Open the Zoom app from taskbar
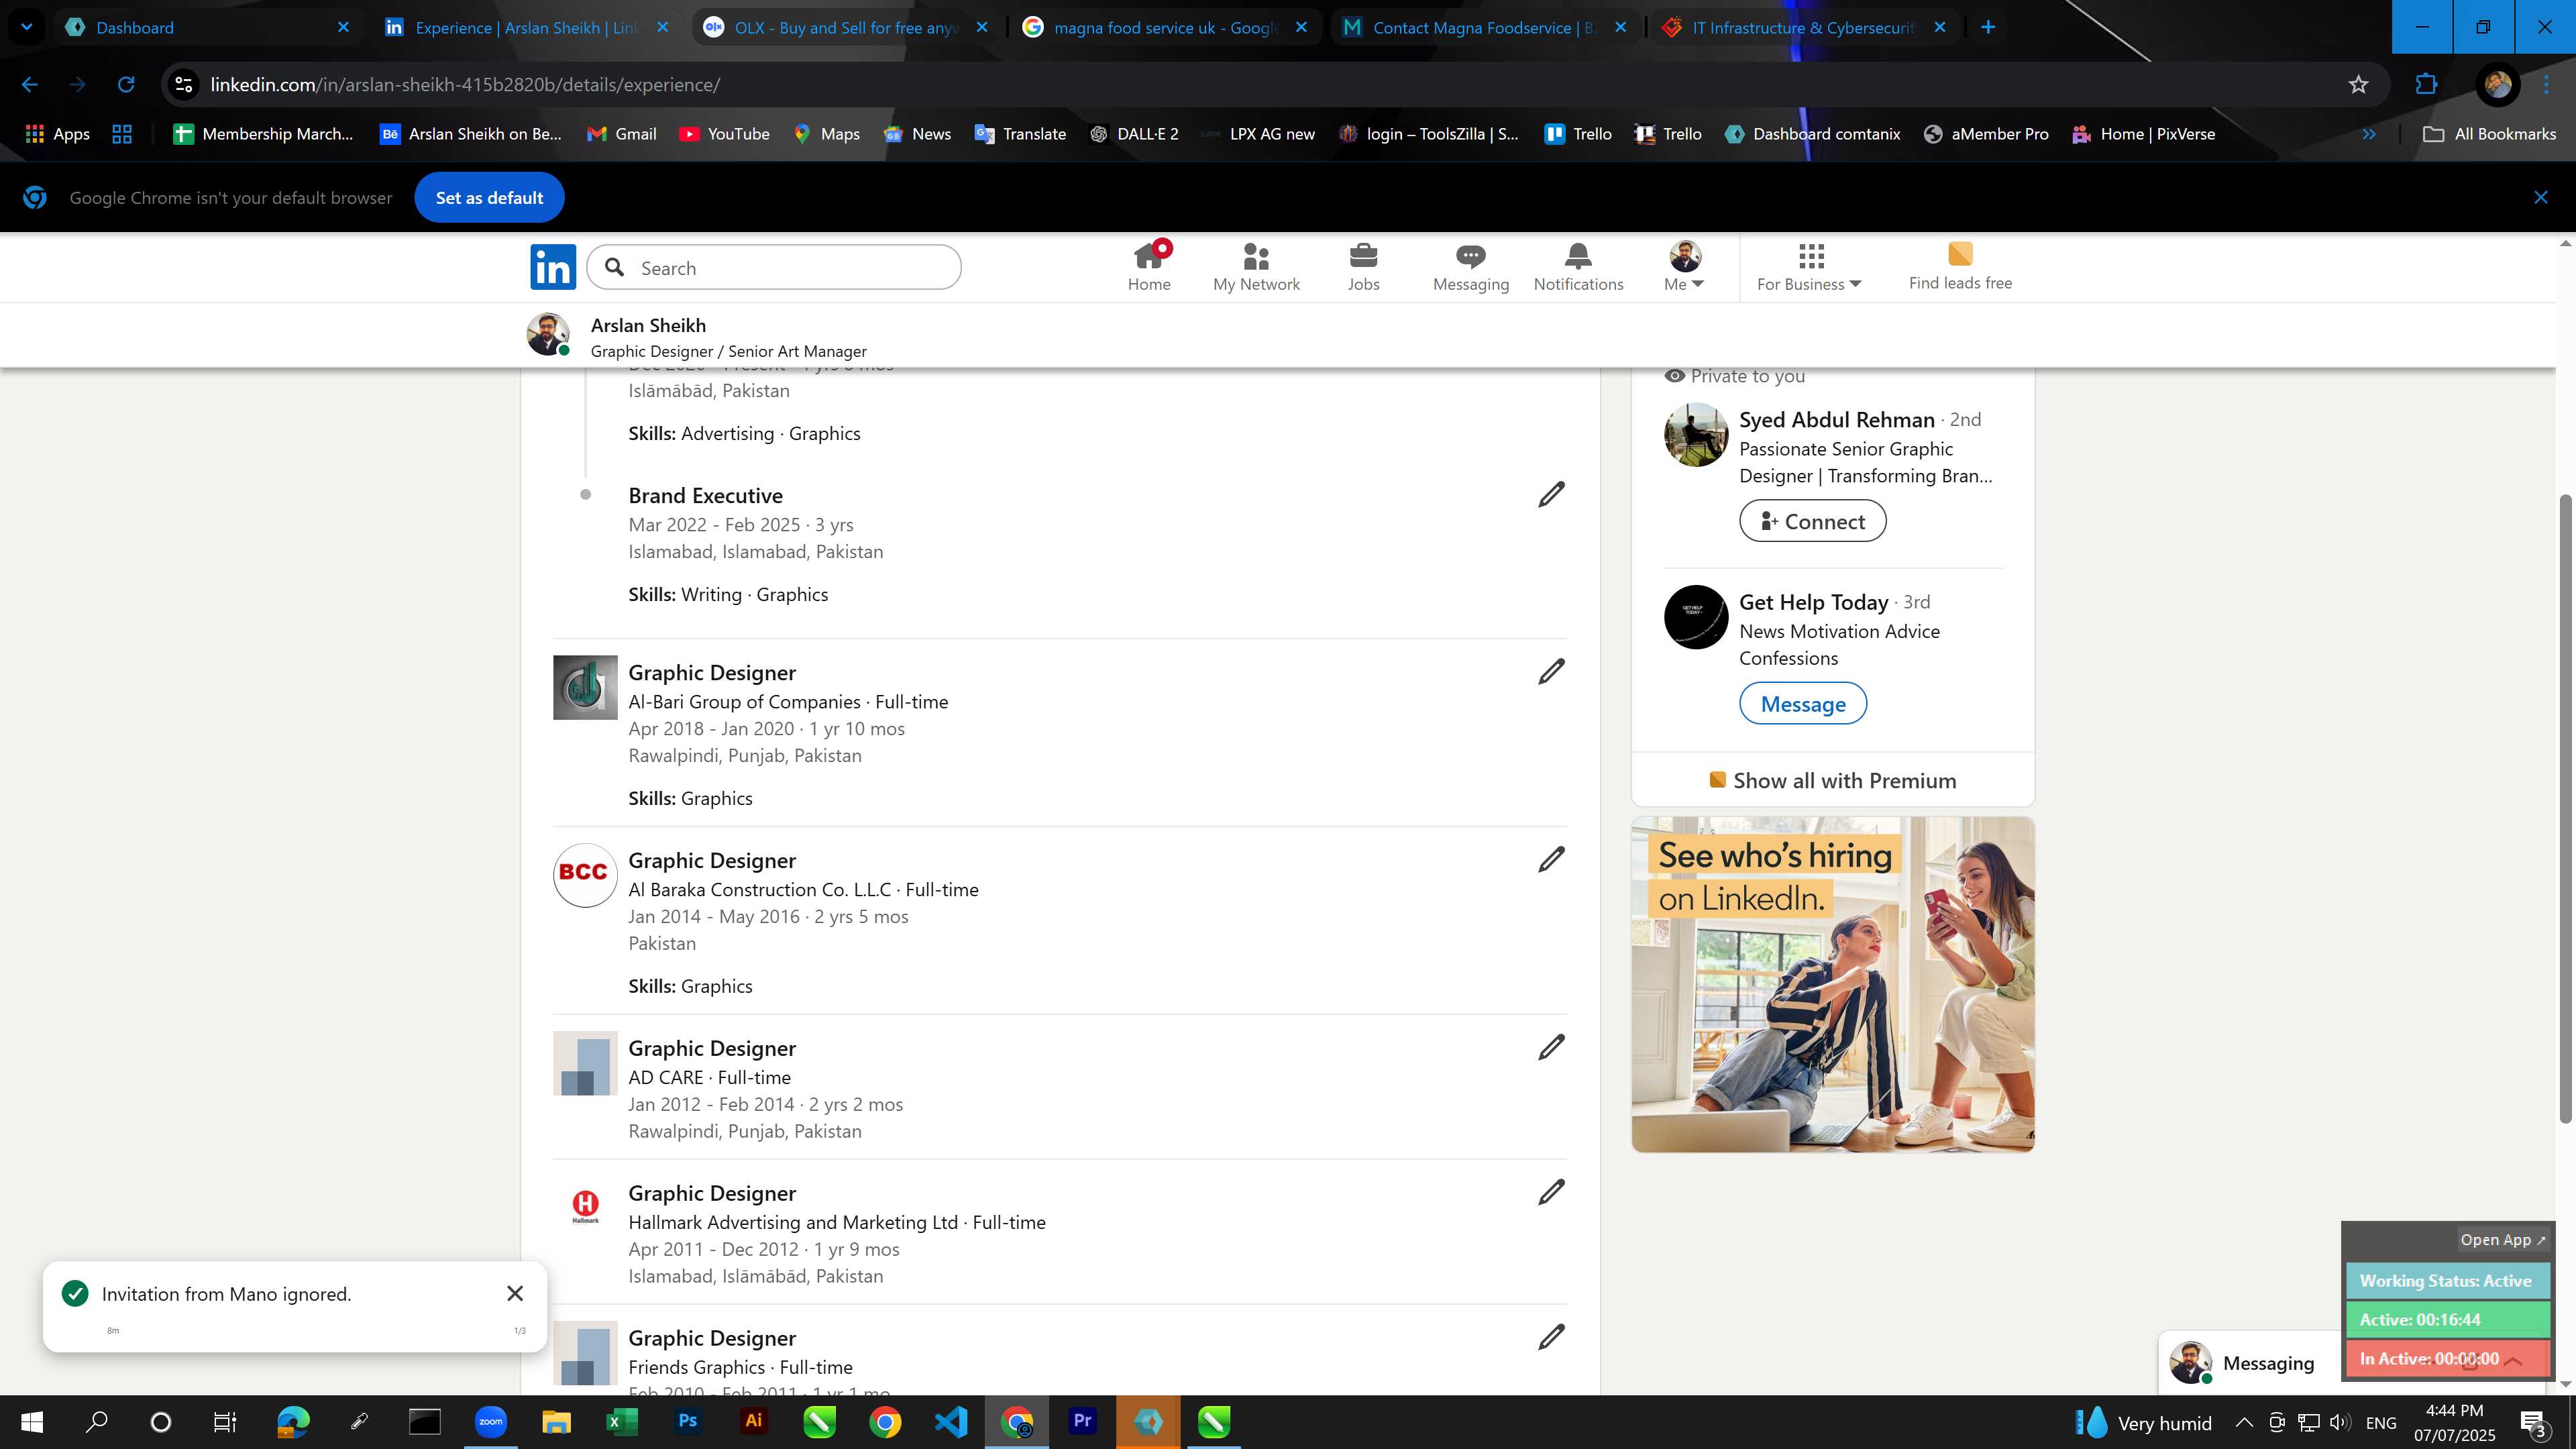Image resolution: width=2576 pixels, height=1449 pixels. point(490,1422)
